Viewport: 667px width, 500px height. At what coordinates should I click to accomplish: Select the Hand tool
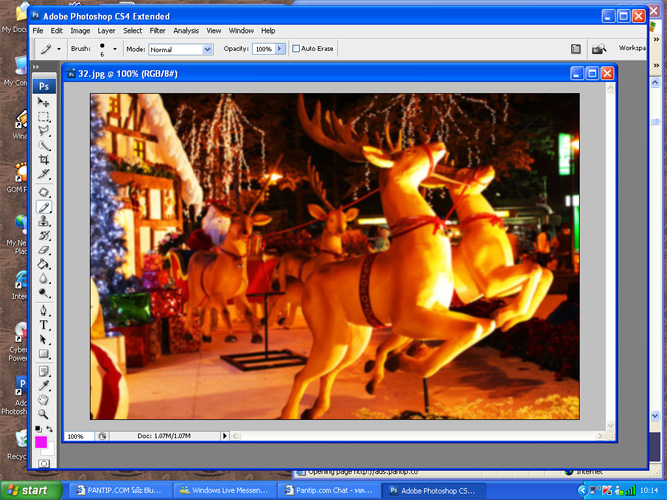click(43, 400)
